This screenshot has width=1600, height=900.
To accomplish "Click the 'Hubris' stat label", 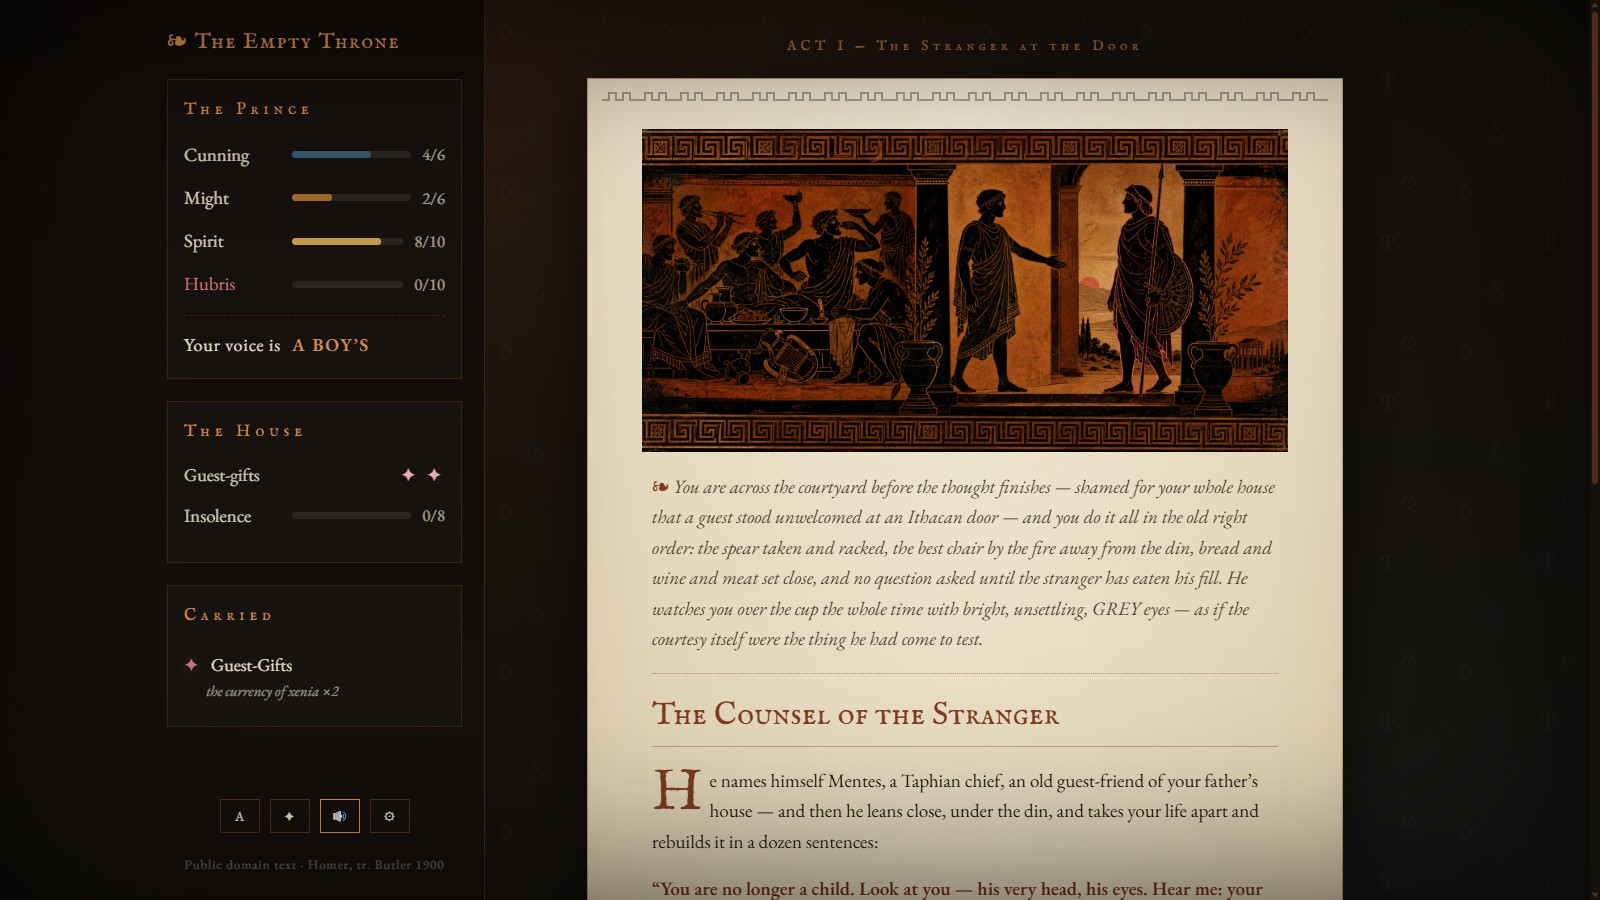I will 210,284.
